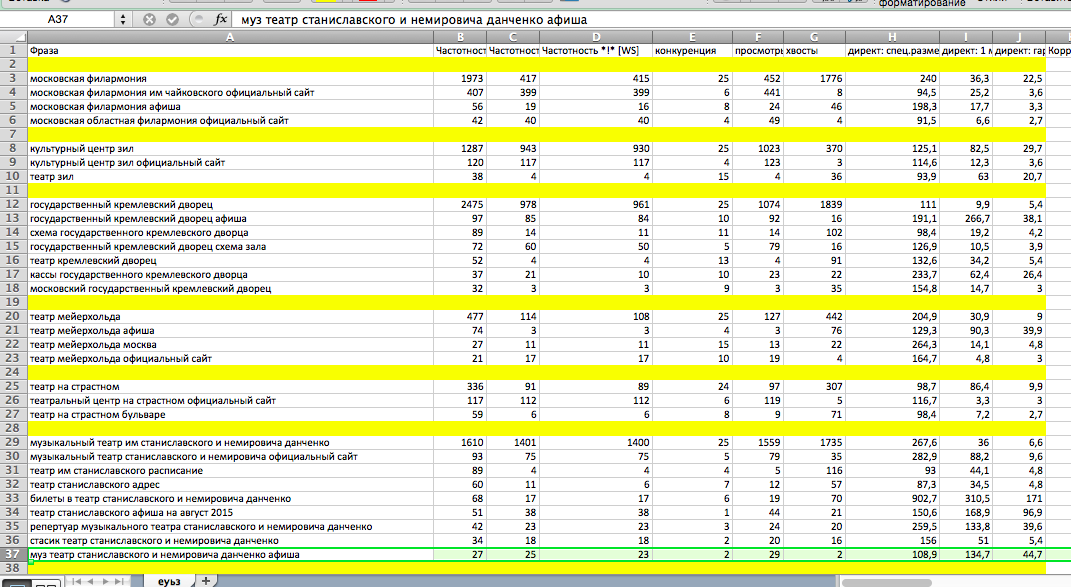This screenshot has height=587, width=1071.
Task: Click the header cell Фраза
Action: pyautogui.click(x=230, y=51)
